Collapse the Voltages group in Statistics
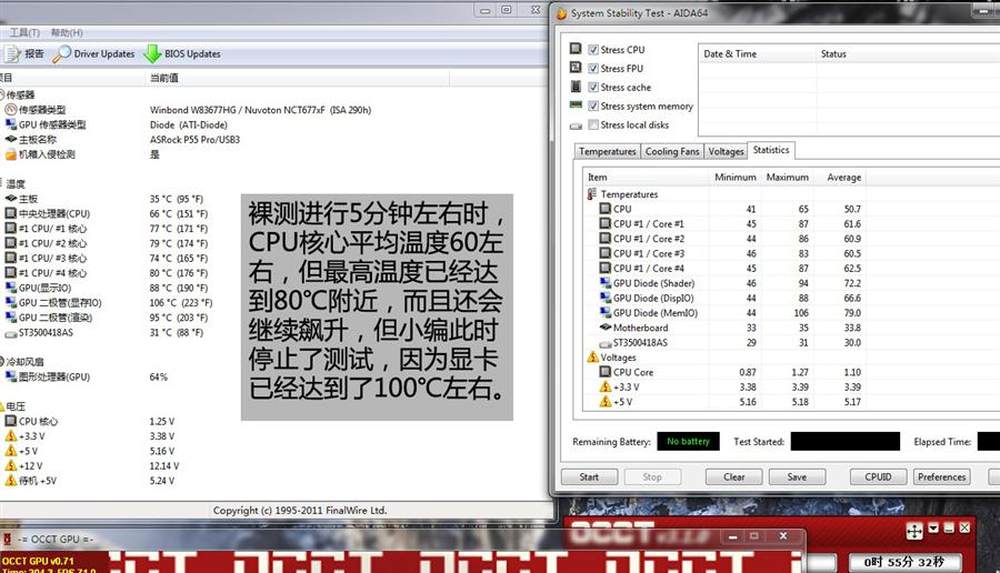1000x573 pixels. click(x=592, y=357)
